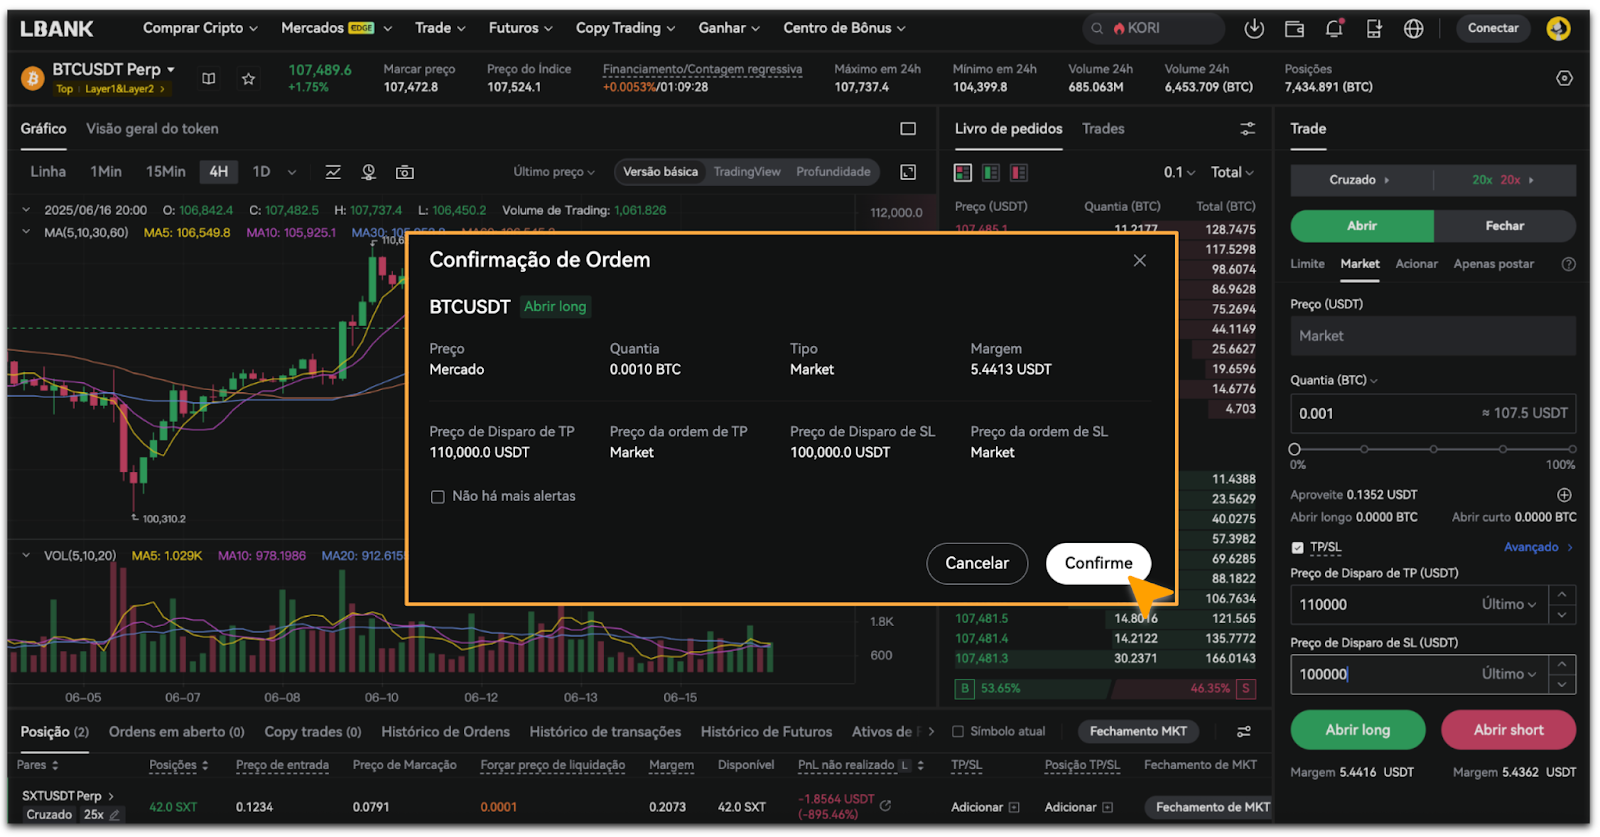1600x837 pixels.
Task: Open the order book Total dropdown
Action: 1231,173
